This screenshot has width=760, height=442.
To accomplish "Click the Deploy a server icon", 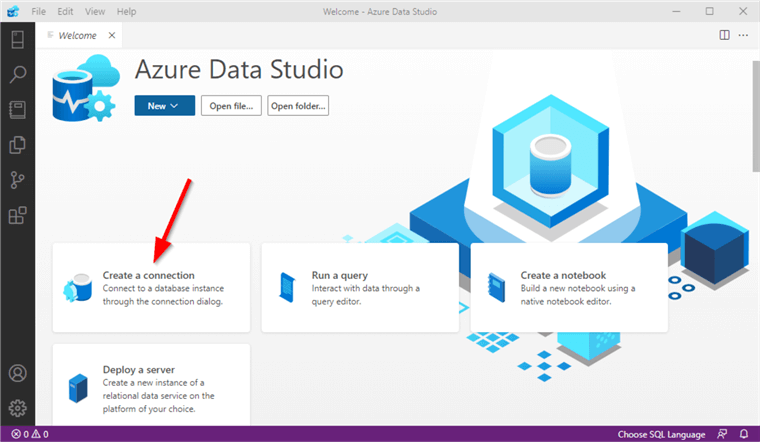I will pos(78,388).
